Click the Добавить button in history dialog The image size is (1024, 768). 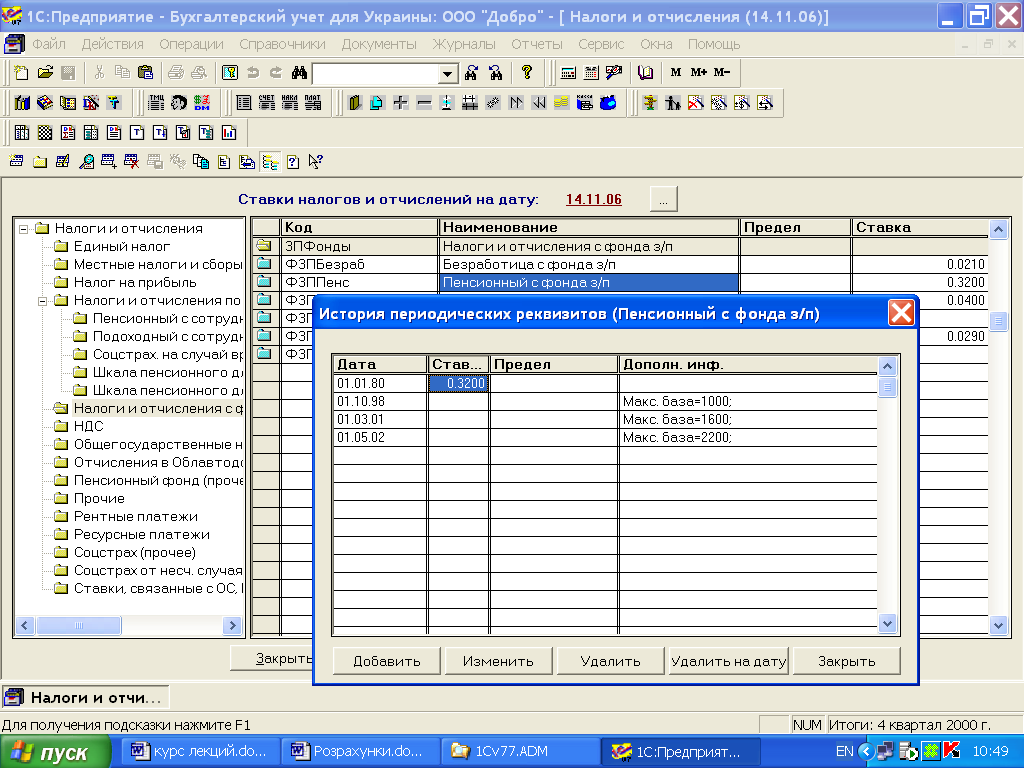(386, 661)
